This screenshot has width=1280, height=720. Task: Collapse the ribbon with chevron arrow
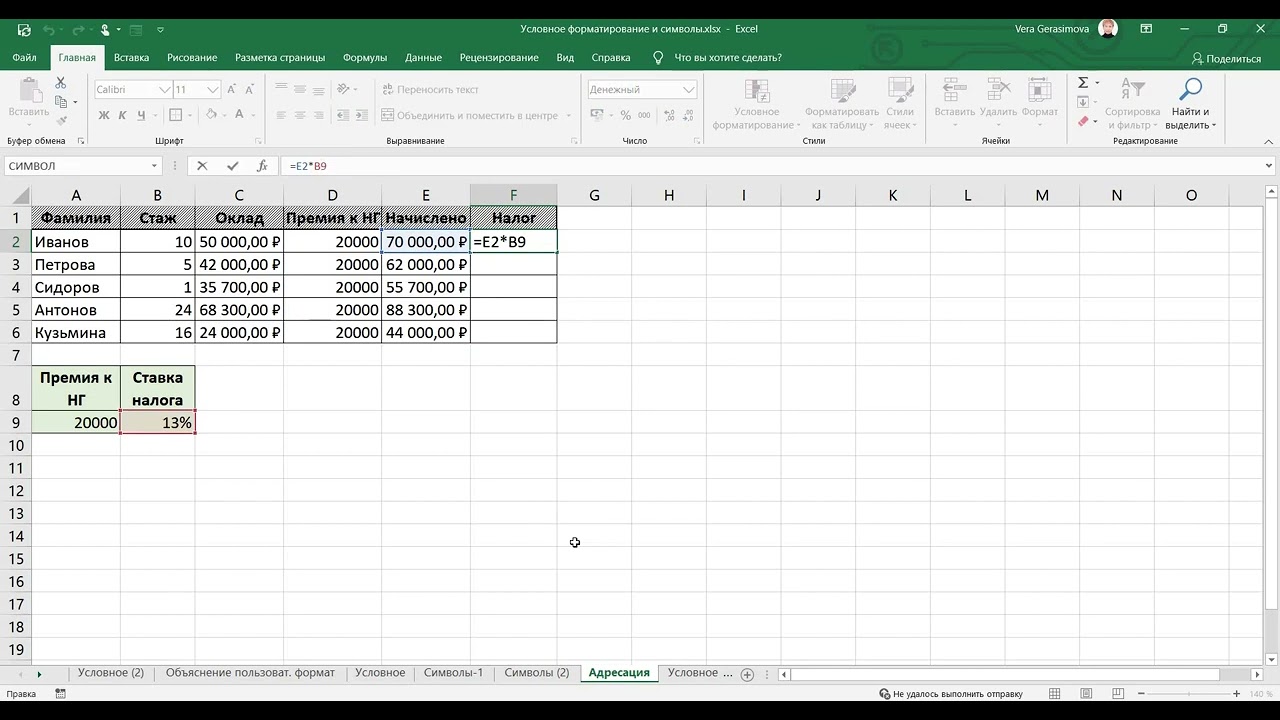(1270, 141)
